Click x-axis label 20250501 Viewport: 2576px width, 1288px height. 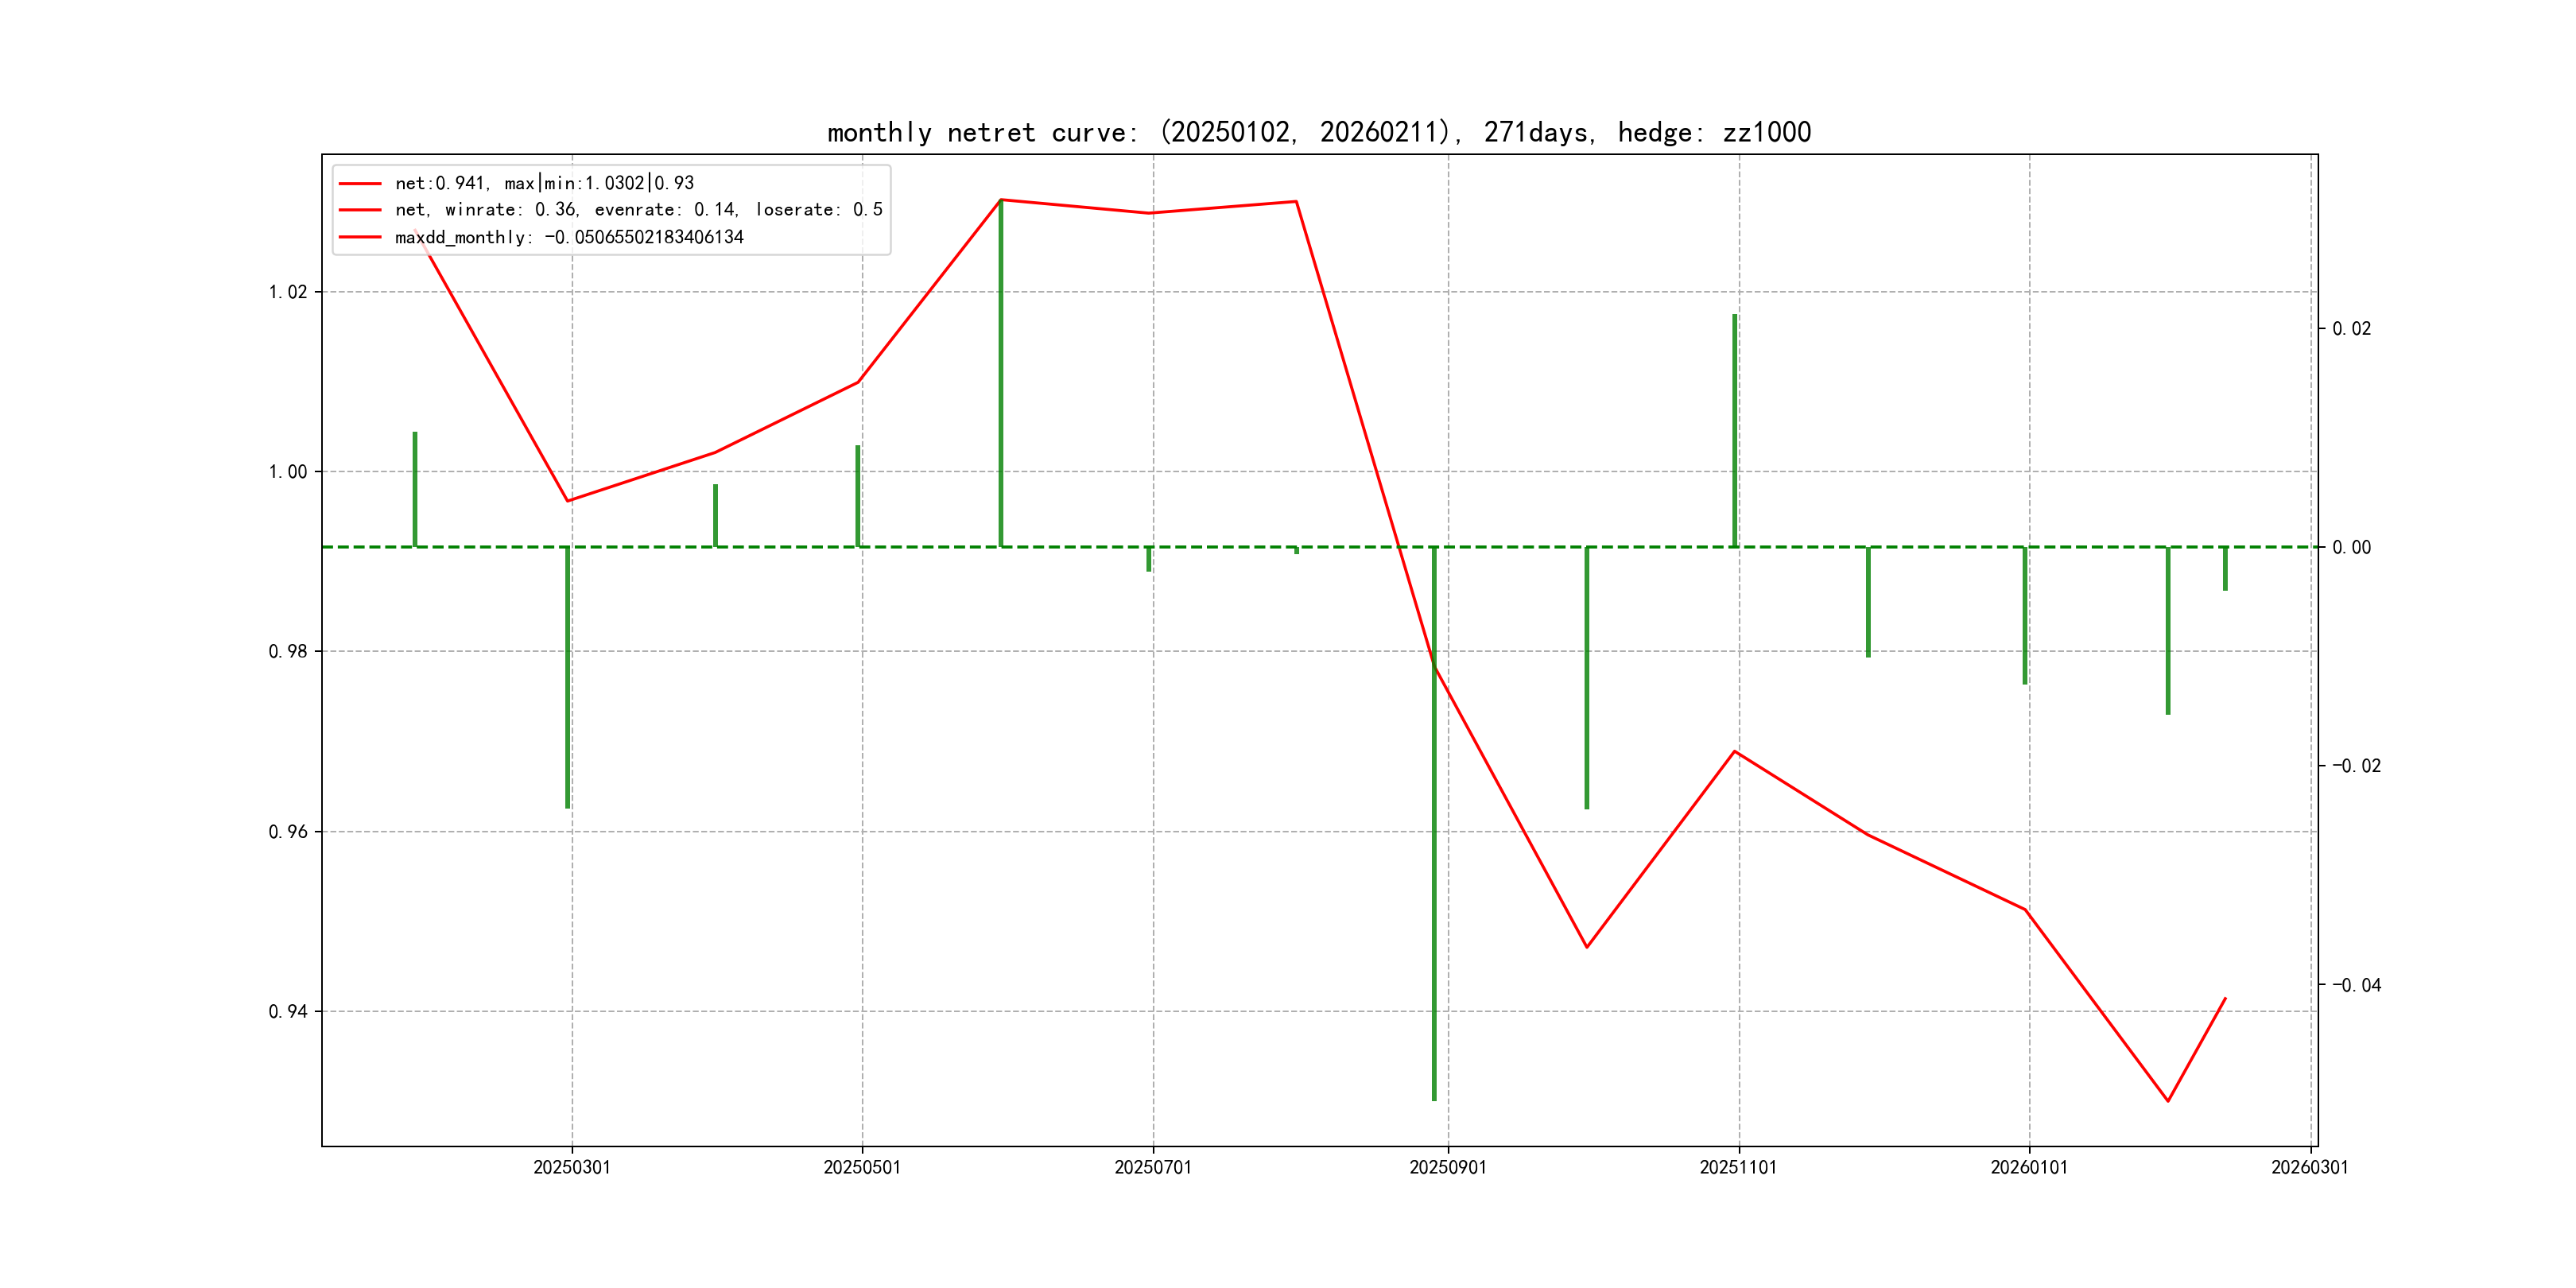click(x=861, y=1167)
